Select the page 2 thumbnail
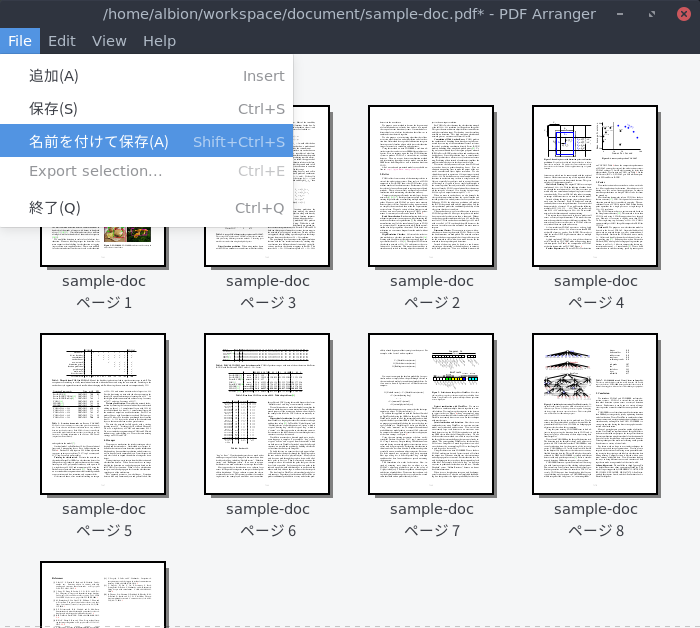 (431, 186)
